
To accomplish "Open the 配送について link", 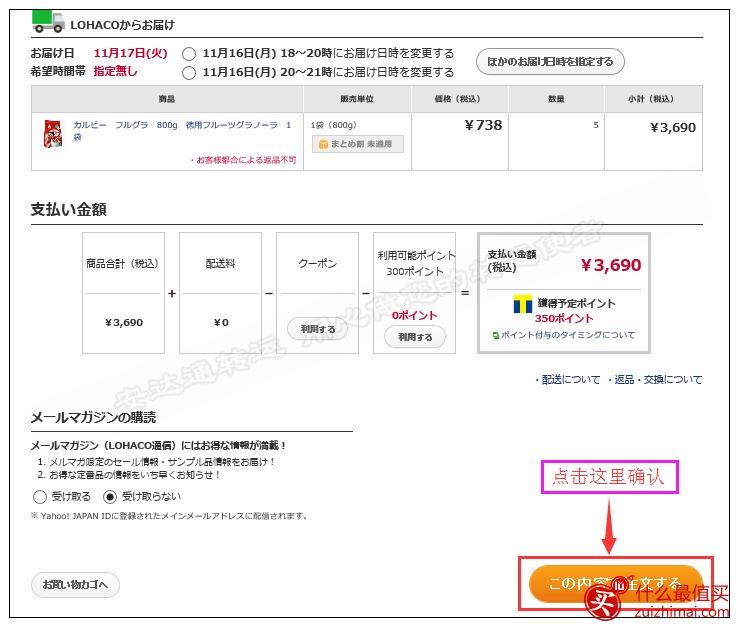I will coord(571,380).
